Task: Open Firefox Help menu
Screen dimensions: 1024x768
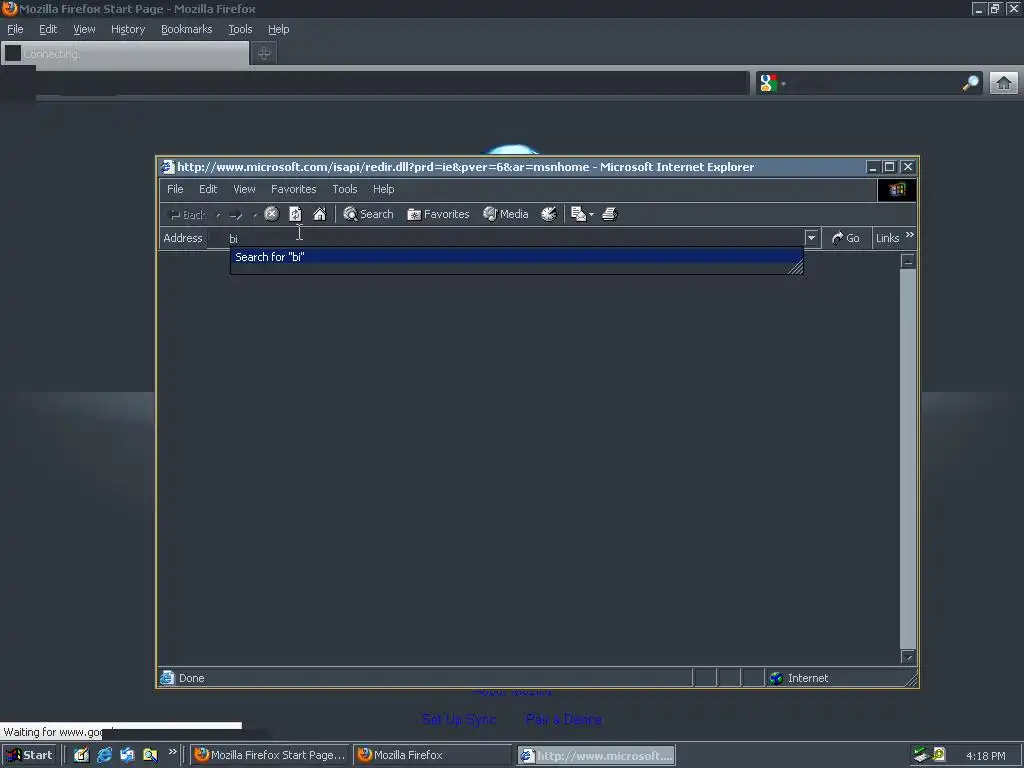Action: click(x=278, y=29)
